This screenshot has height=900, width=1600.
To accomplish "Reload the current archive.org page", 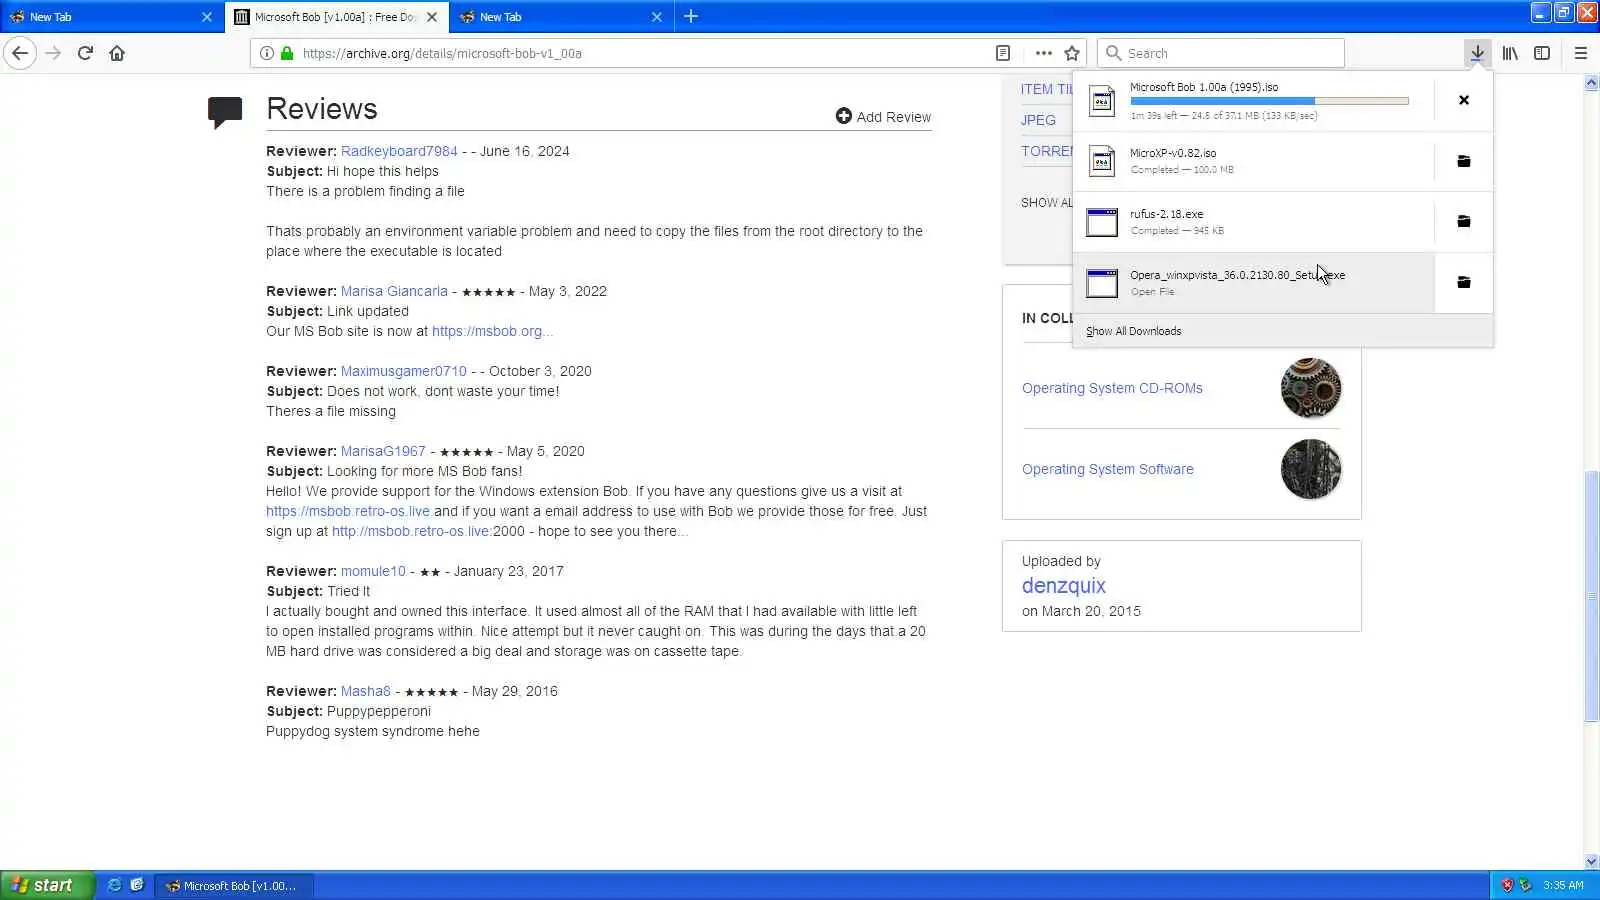I will click(x=85, y=53).
